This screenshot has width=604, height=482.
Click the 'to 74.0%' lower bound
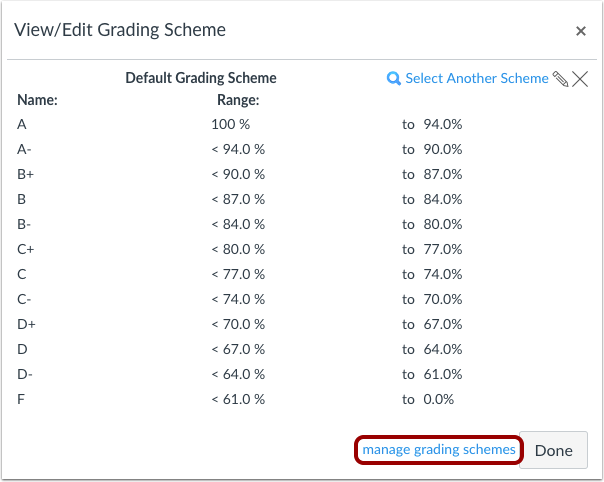(432, 275)
